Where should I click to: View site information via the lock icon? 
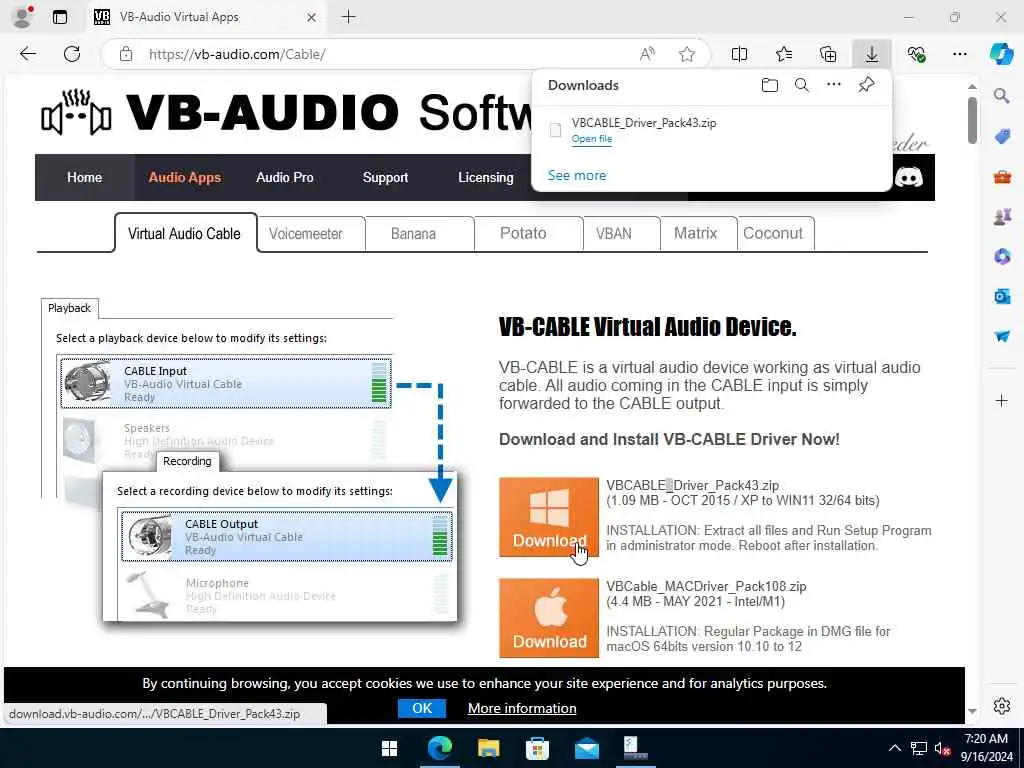[x=126, y=54]
